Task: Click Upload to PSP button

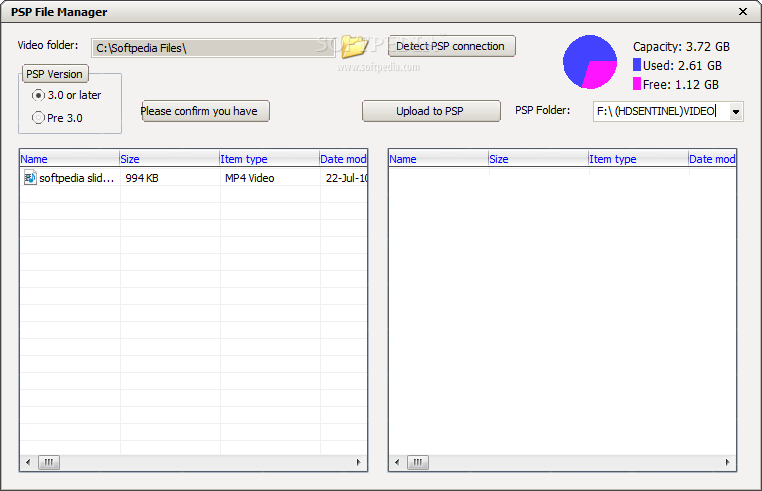Action: pyautogui.click(x=431, y=111)
